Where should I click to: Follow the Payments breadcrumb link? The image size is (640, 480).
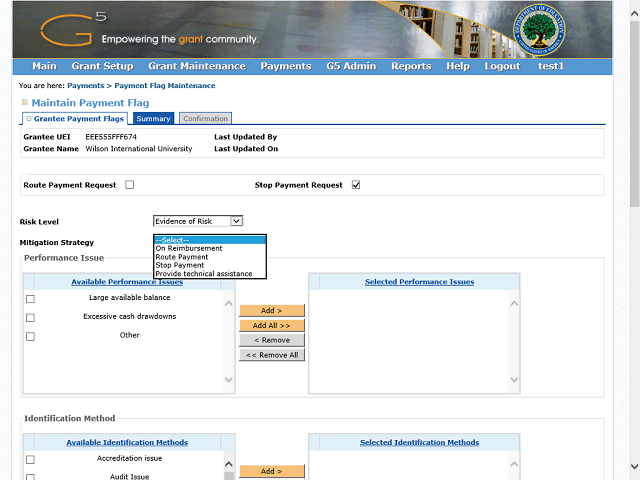pos(85,86)
